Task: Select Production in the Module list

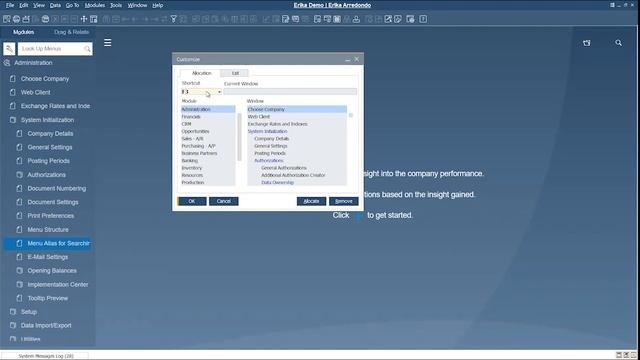Action: (208, 182)
